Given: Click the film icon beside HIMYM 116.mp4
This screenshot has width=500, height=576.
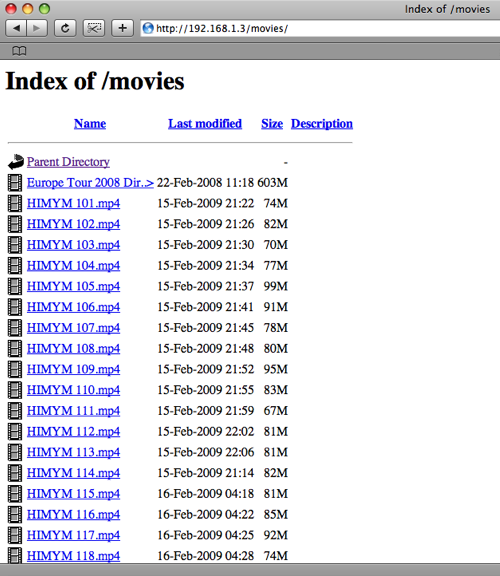Looking at the screenshot, I should [15, 515].
